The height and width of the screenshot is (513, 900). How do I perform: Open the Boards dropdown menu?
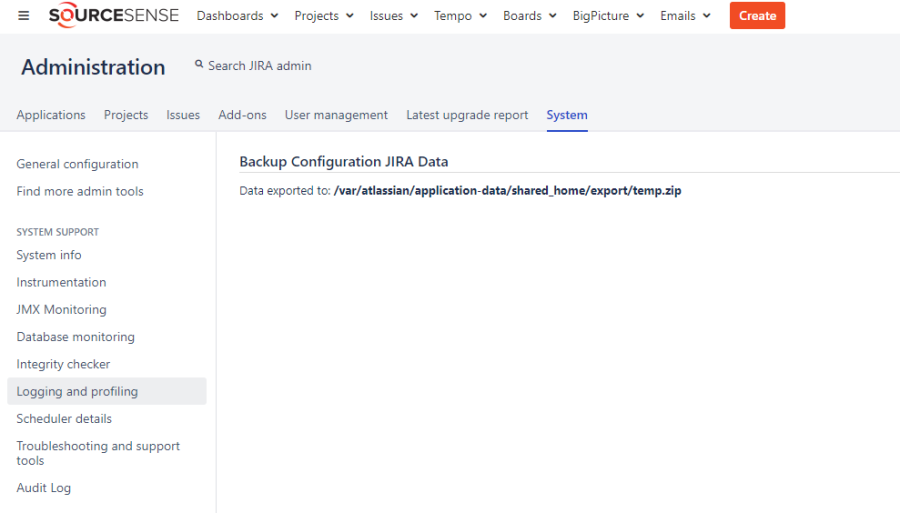point(529,15)
